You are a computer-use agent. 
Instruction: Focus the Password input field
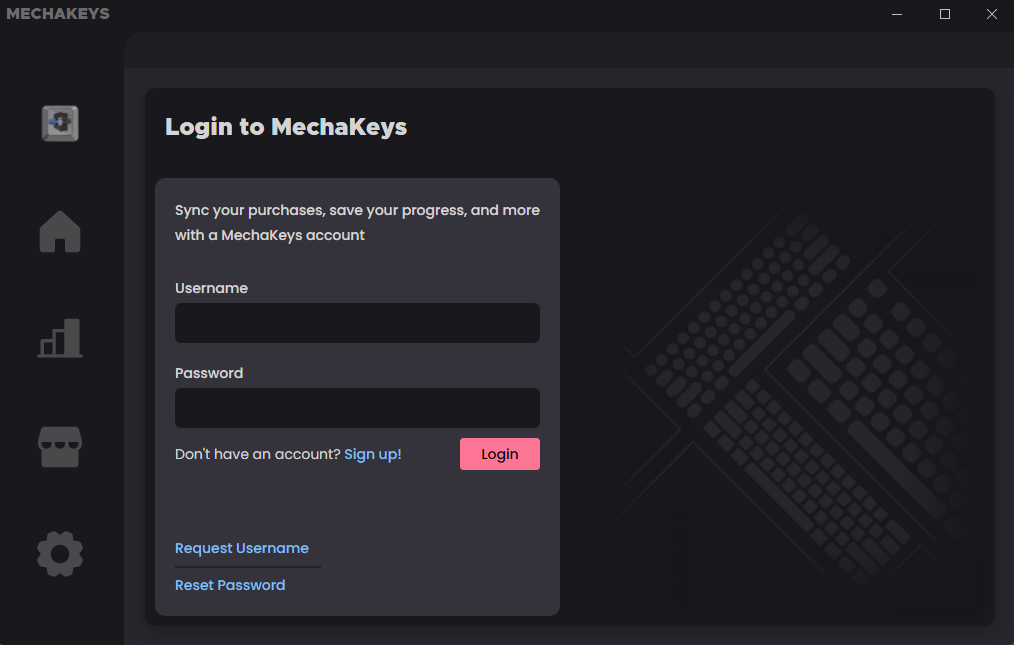[357, 407]
